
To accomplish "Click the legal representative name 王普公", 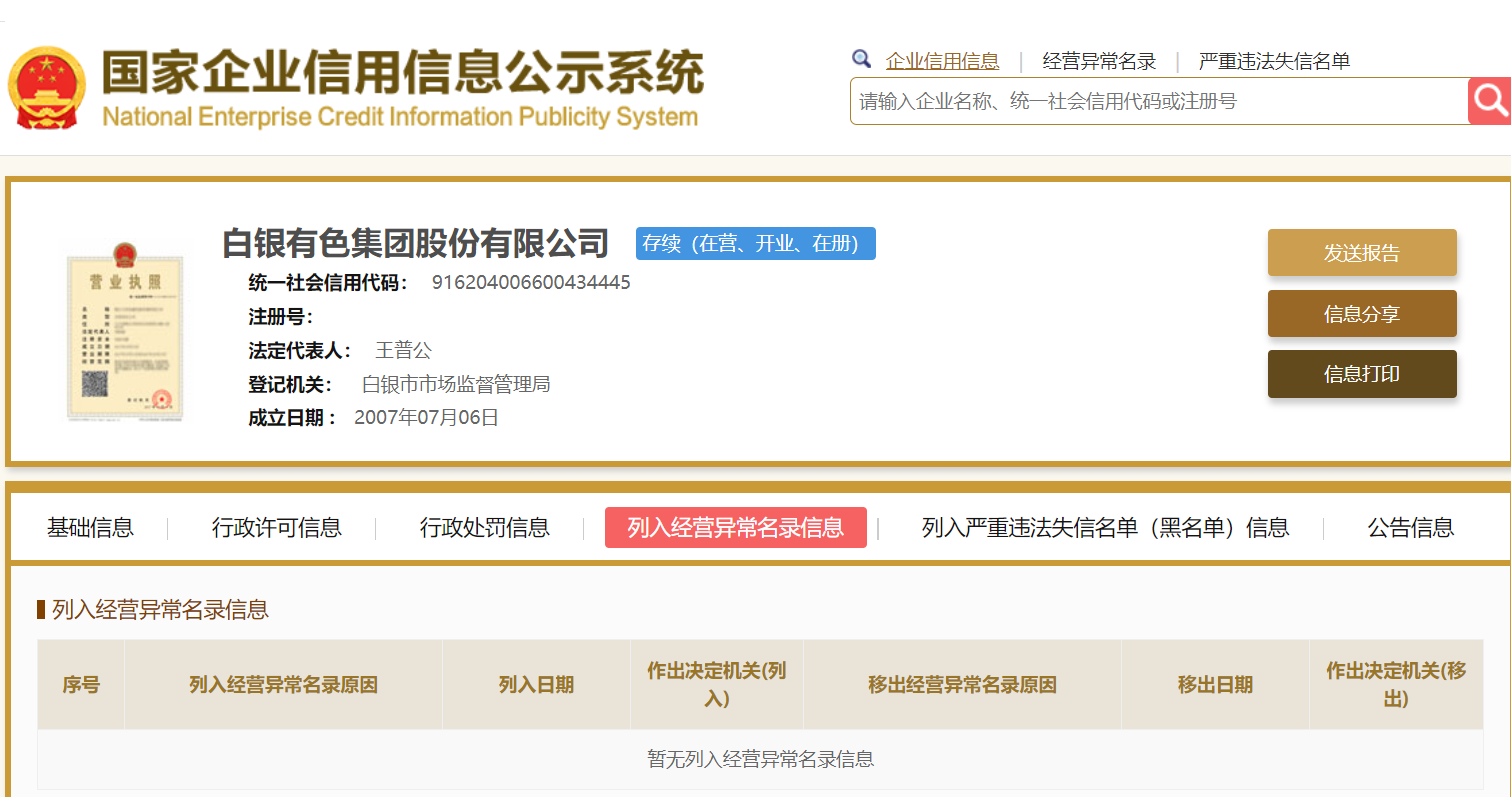I will (x=404, y=350).
